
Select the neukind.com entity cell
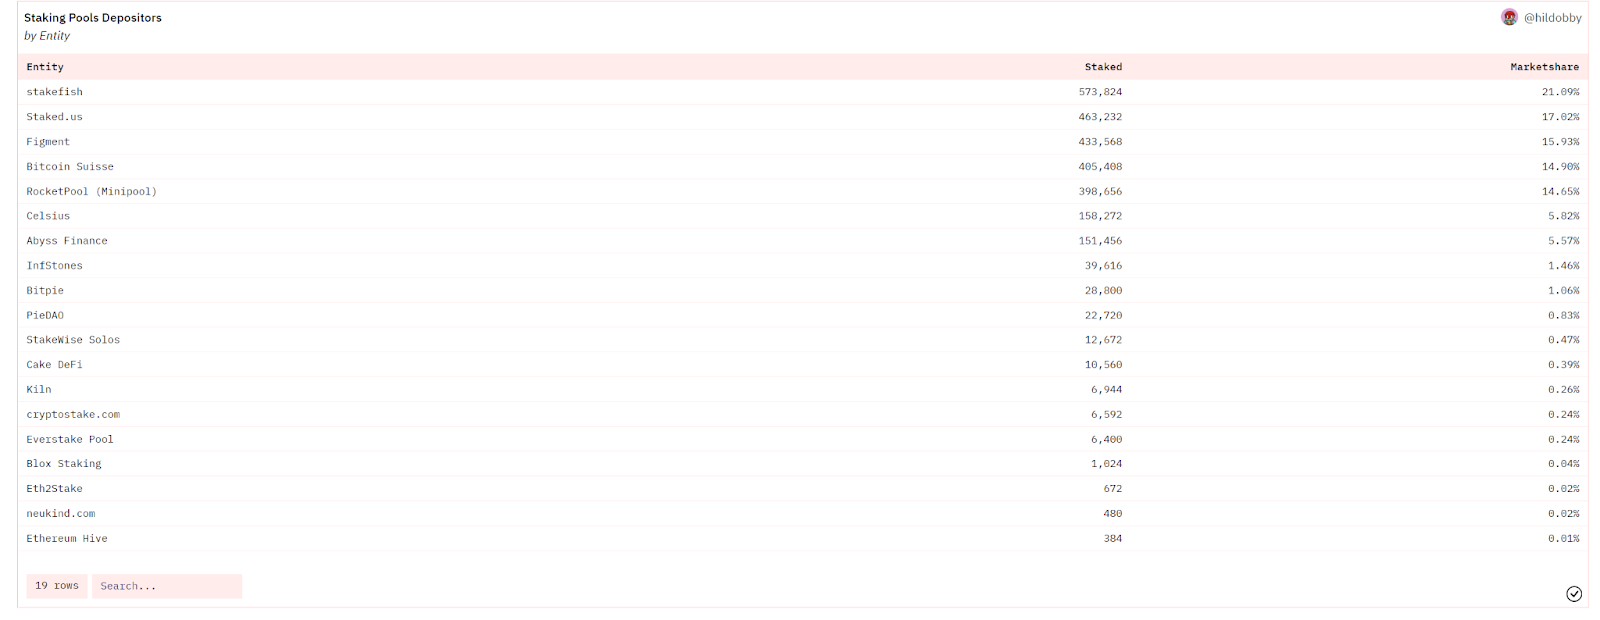[61, 514]
